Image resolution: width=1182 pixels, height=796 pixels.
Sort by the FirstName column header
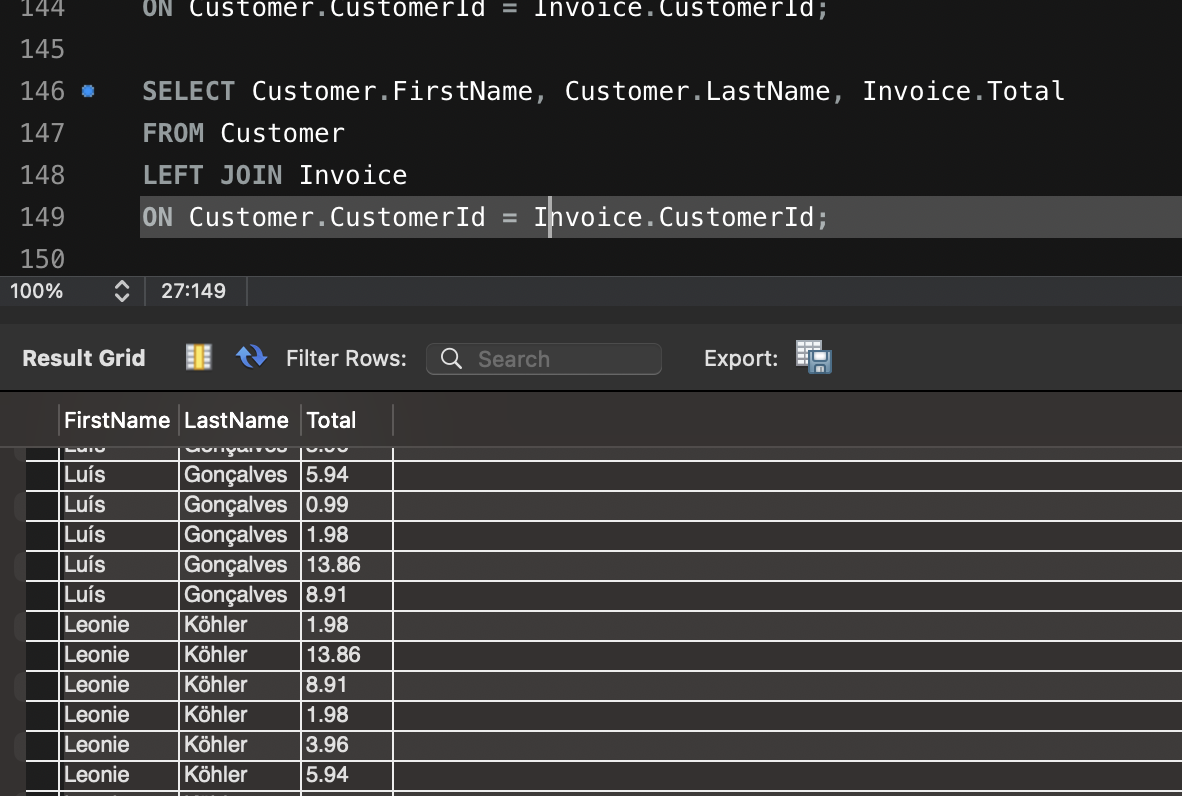coord(117,421)
